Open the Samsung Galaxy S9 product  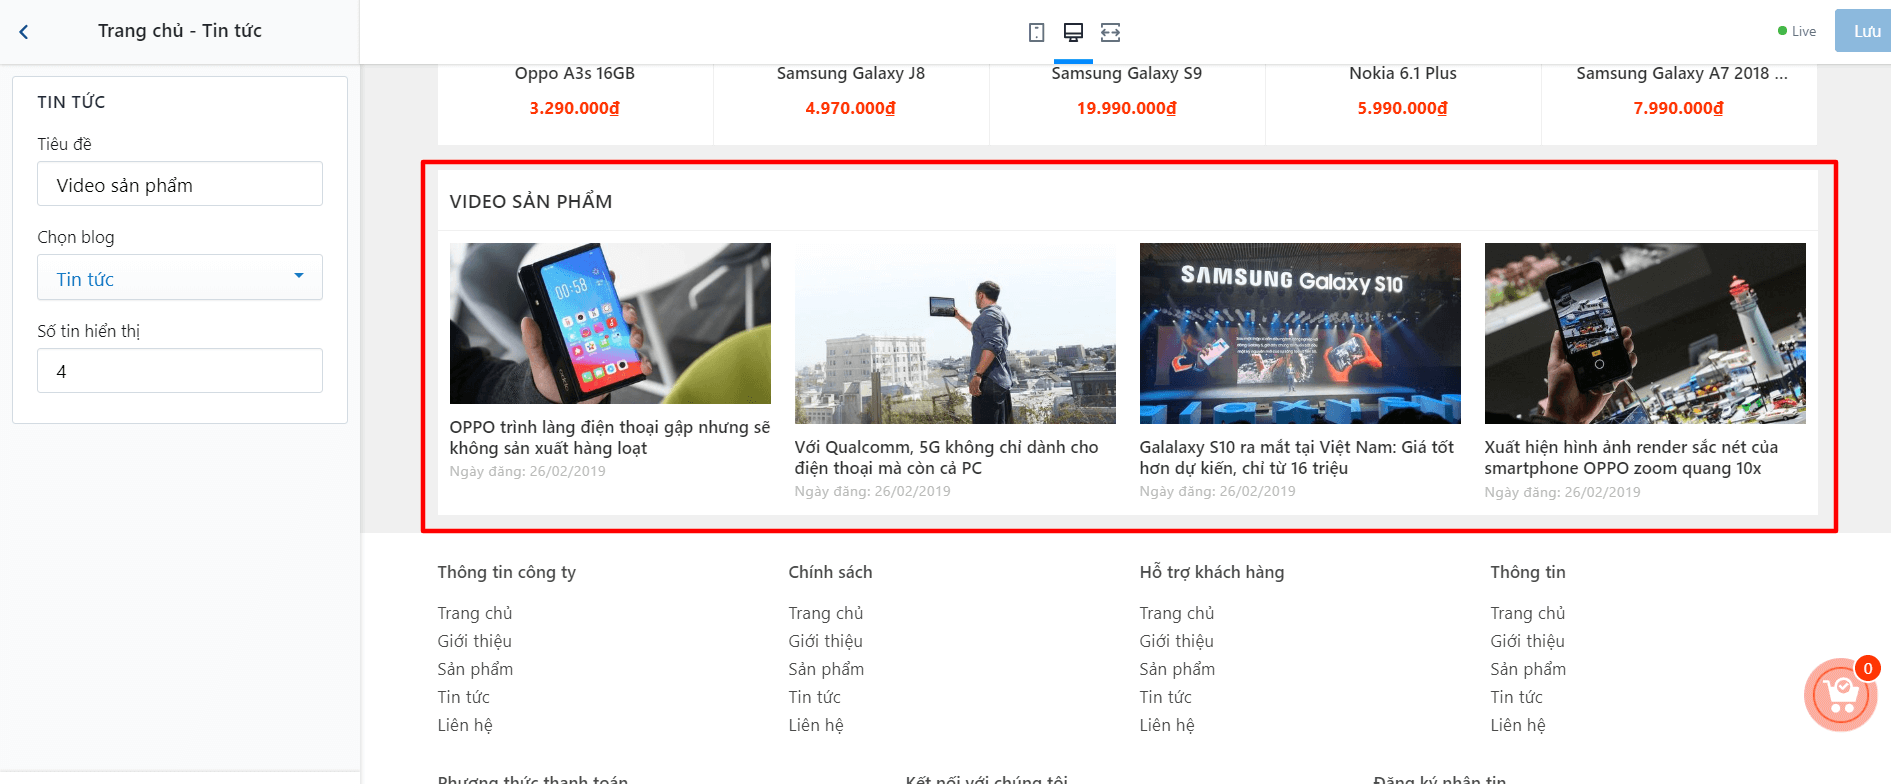(x=1127, y=73)
